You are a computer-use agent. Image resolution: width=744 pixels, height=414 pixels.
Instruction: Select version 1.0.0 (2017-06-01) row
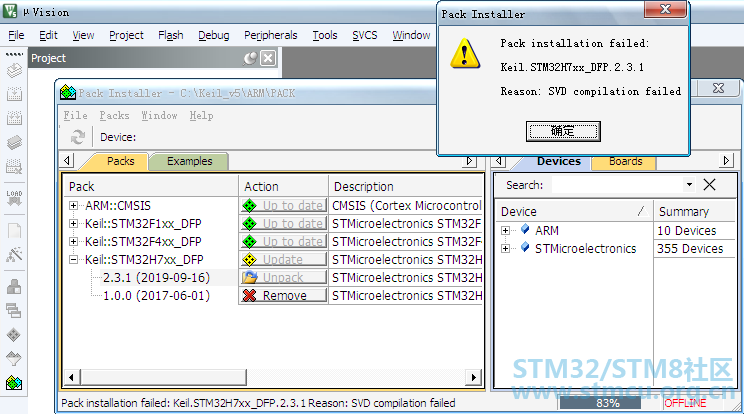156,295
